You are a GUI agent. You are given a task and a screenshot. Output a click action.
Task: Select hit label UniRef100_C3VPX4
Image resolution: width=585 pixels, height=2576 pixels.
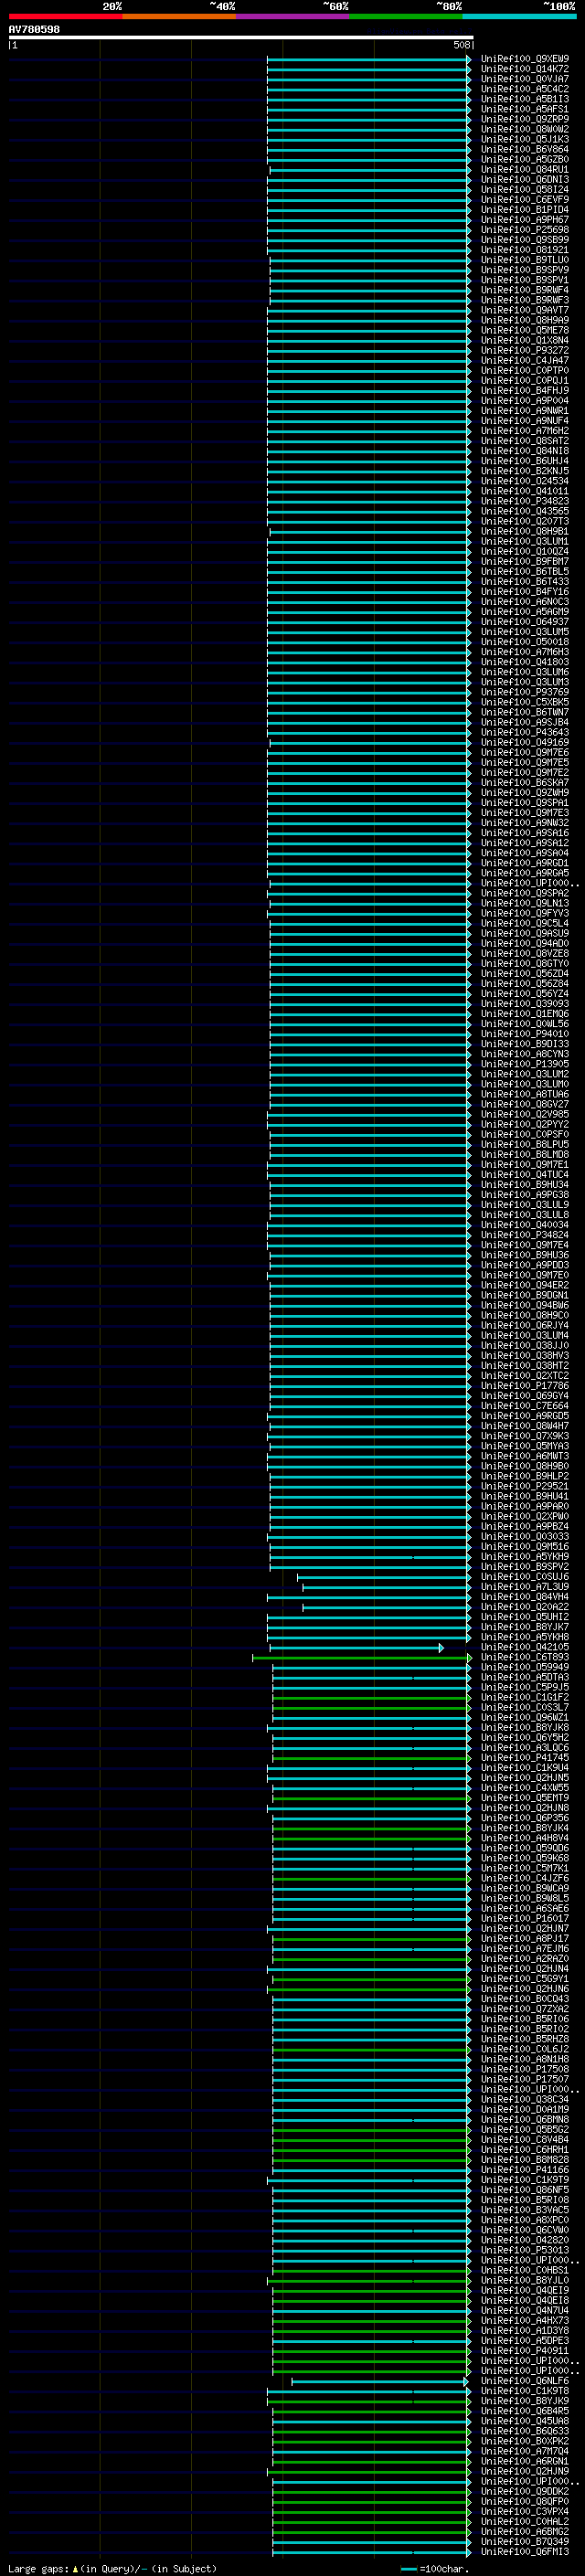(525, 2511)
